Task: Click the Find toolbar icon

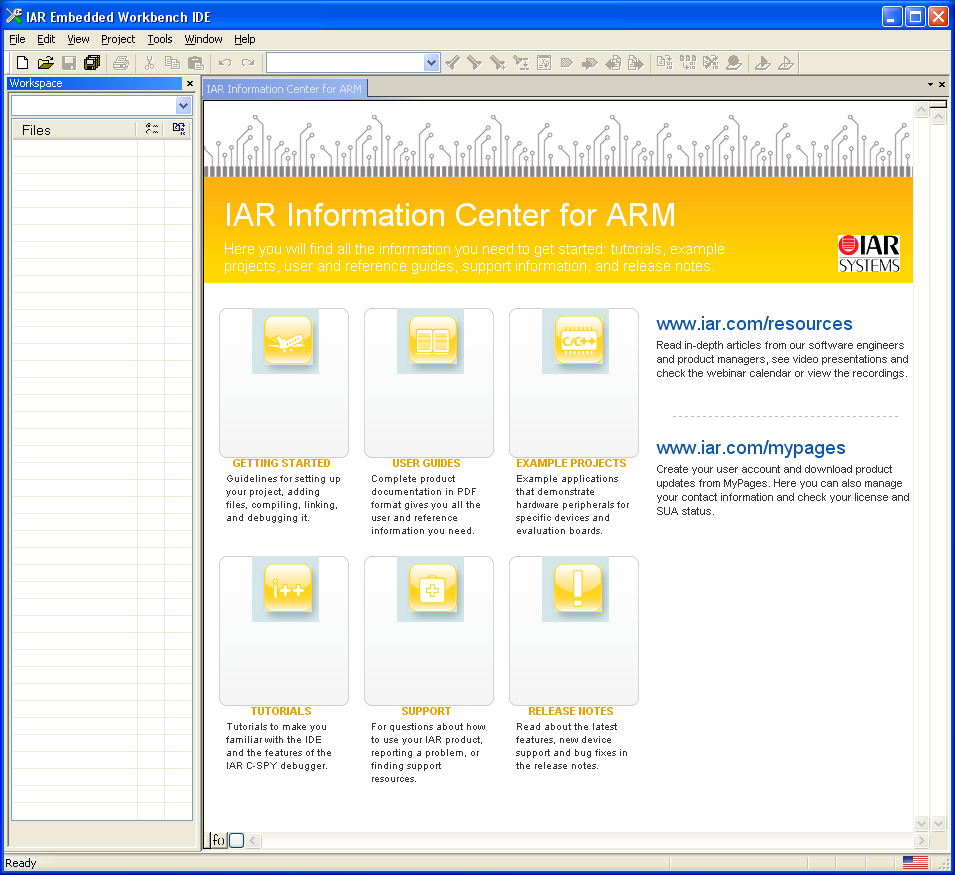Action: (x=498, y=63)
